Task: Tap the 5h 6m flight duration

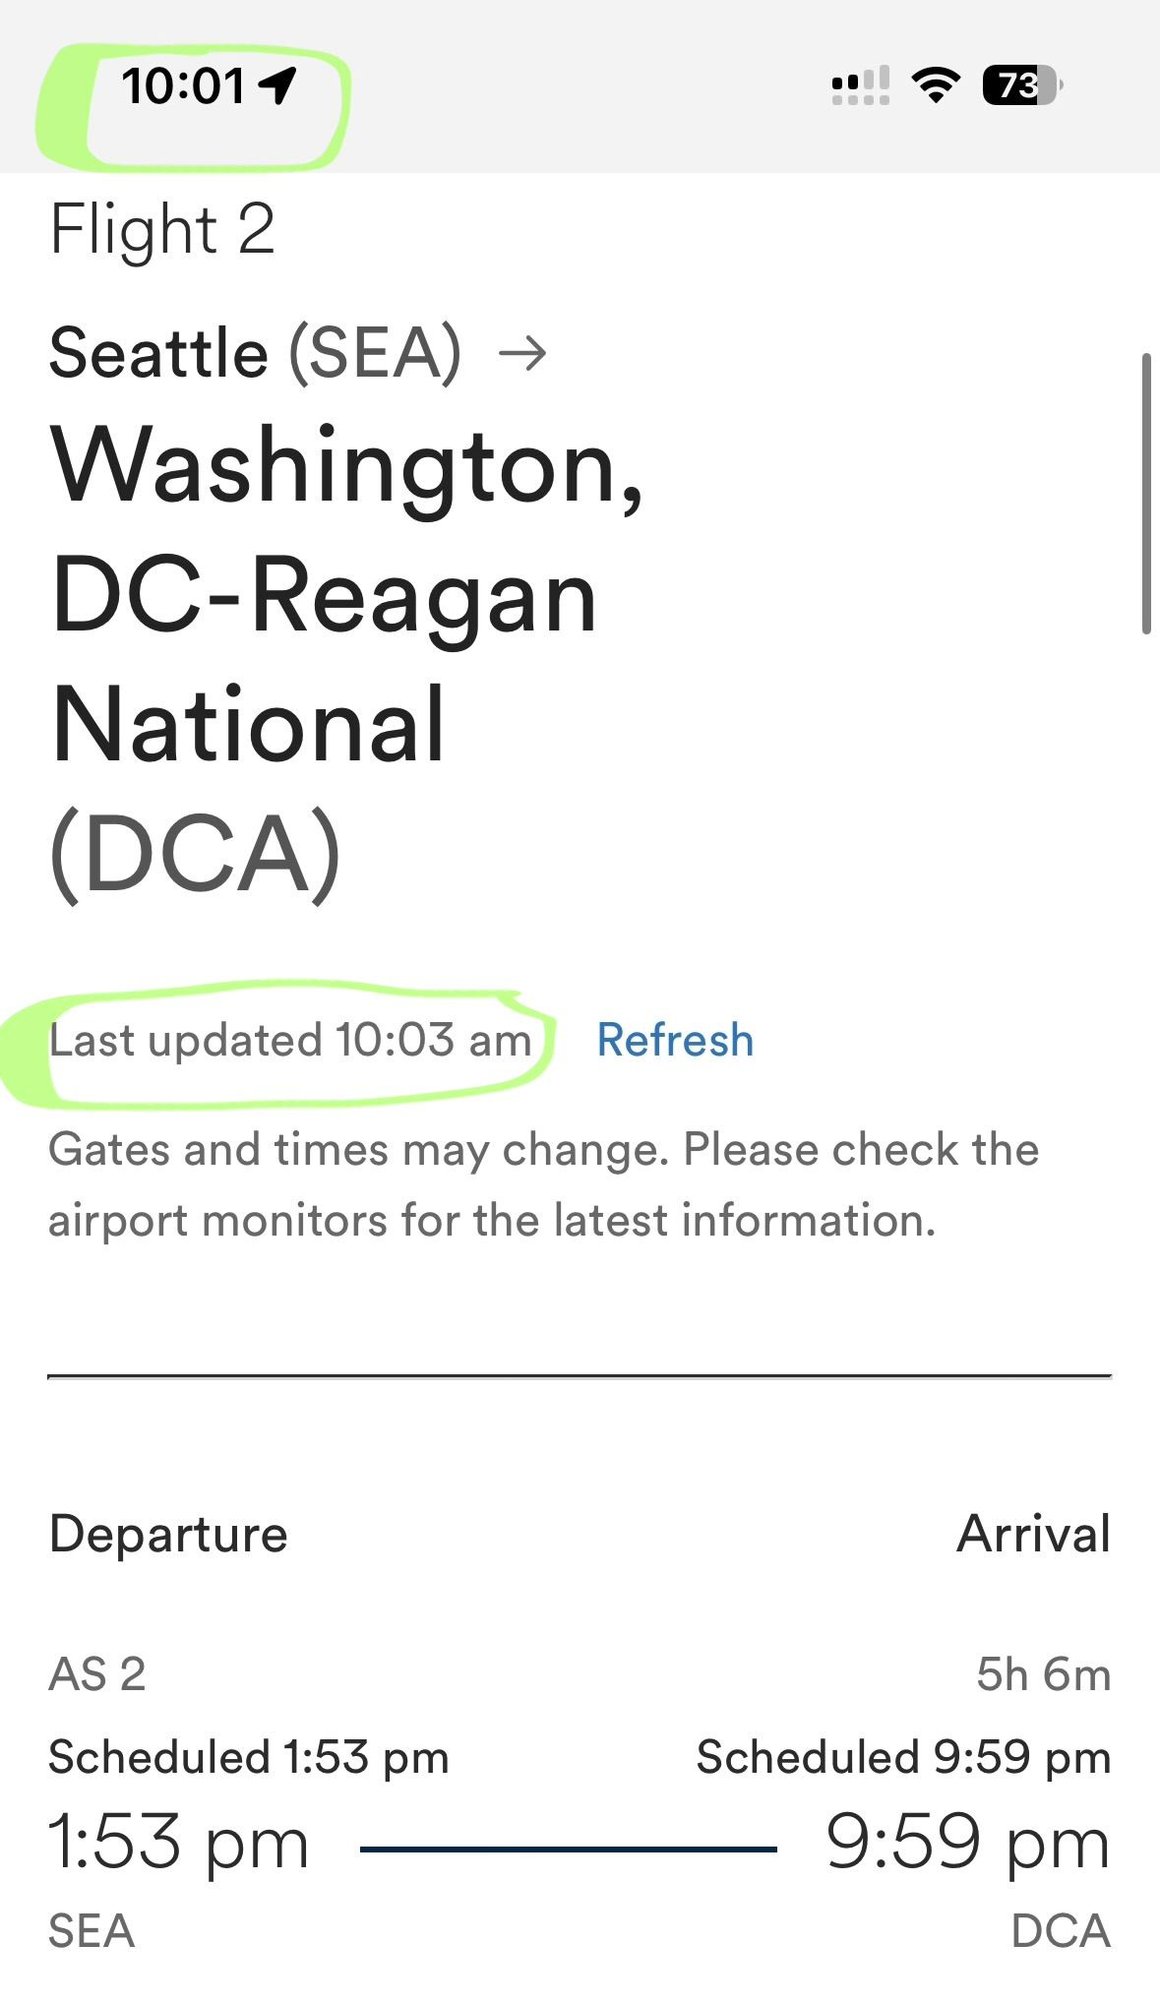Action: 1043,1674
